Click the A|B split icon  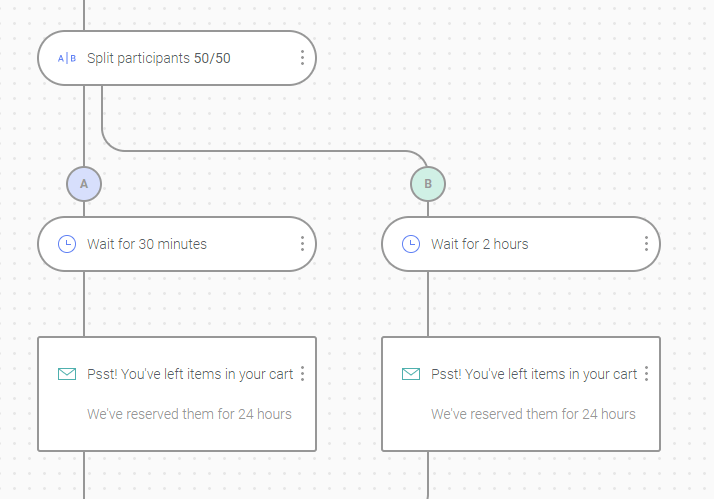pyautogui.click(x=67, y=58)
